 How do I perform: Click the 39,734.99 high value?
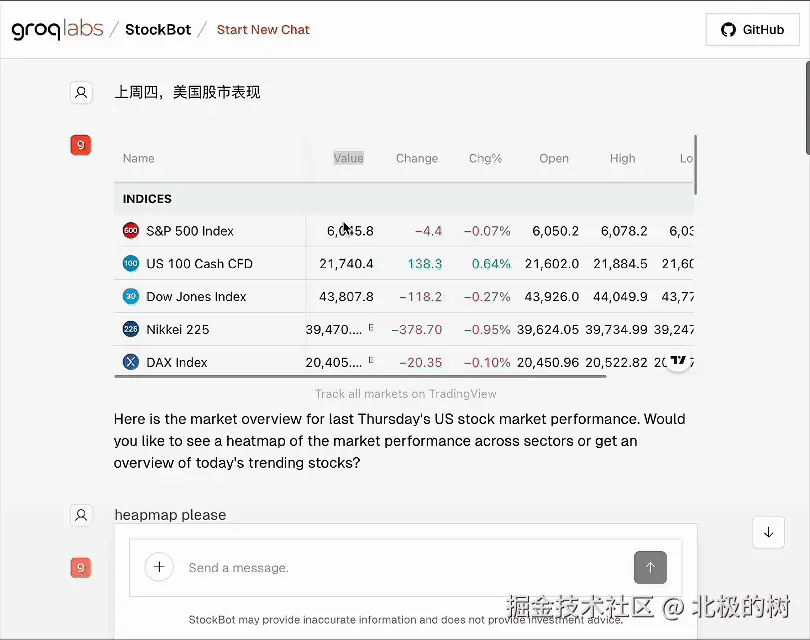tap(616, 329)
